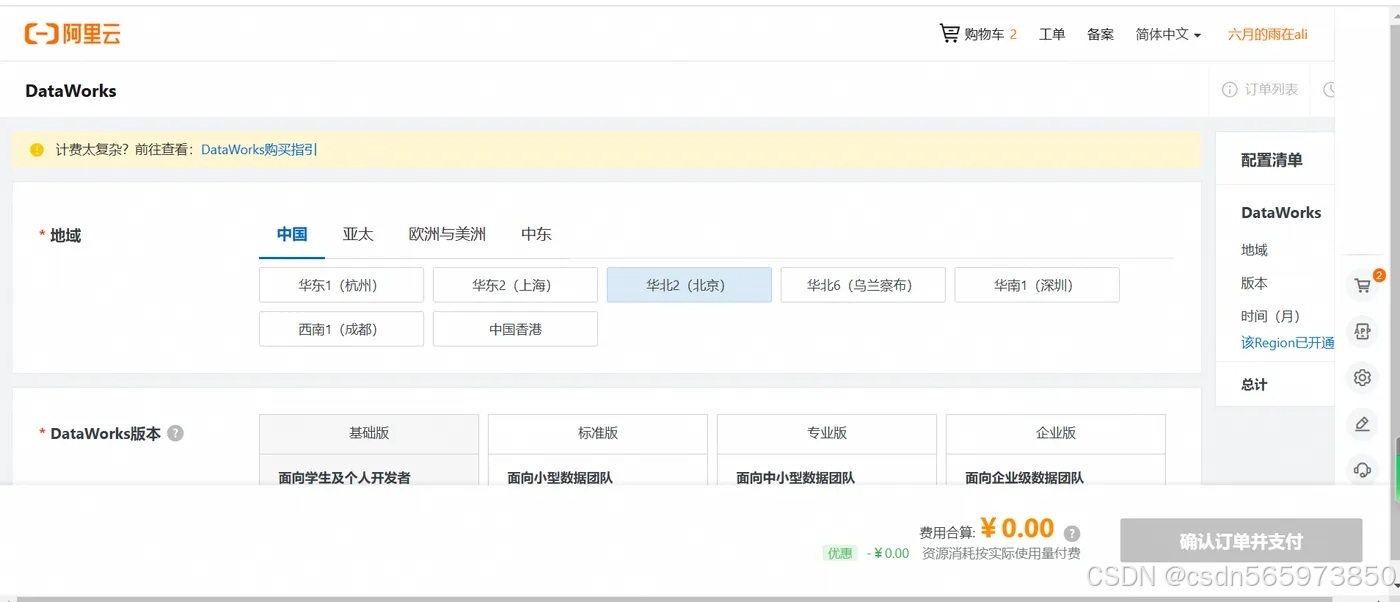Open customer service headset icon
Viewport: 1400px width, 602px height.
pos(1362,469)
